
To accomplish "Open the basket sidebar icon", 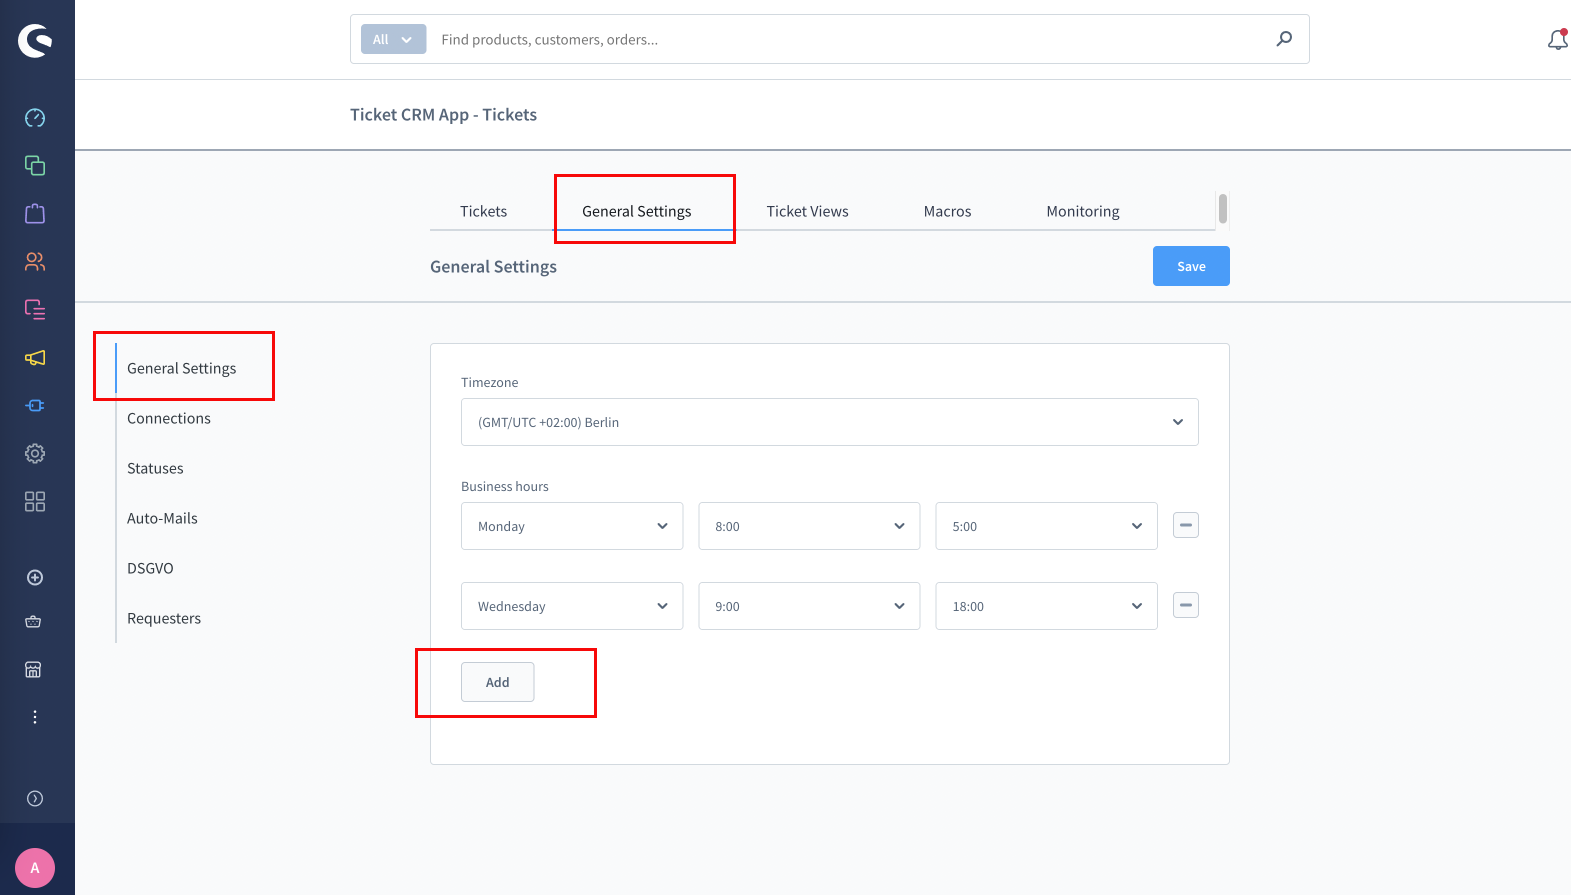I will pyautogui.click(x=35, y=622).
